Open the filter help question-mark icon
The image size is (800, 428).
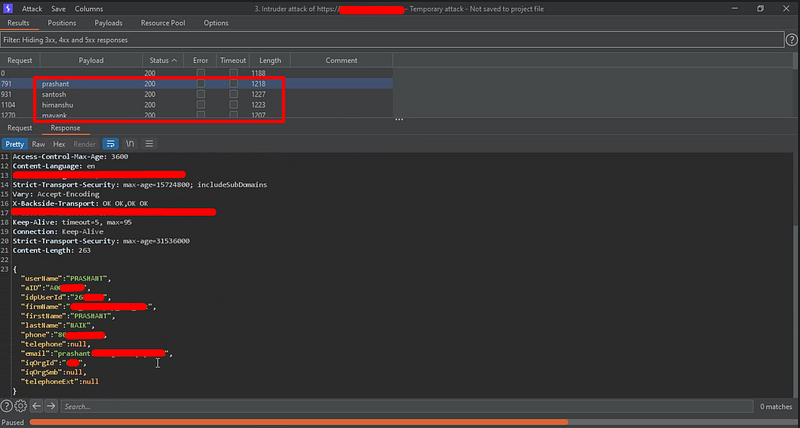pos(790,39)
